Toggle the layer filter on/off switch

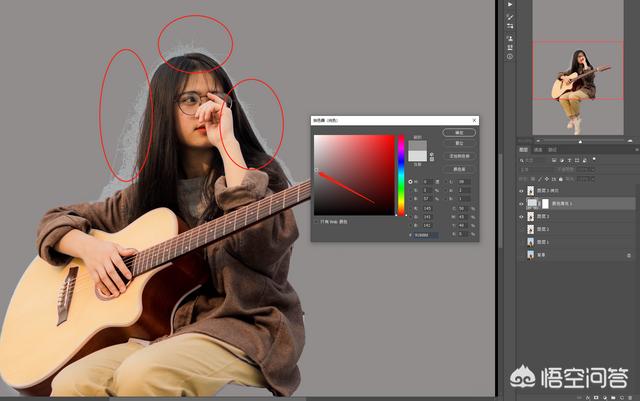(x=594, y=159)
